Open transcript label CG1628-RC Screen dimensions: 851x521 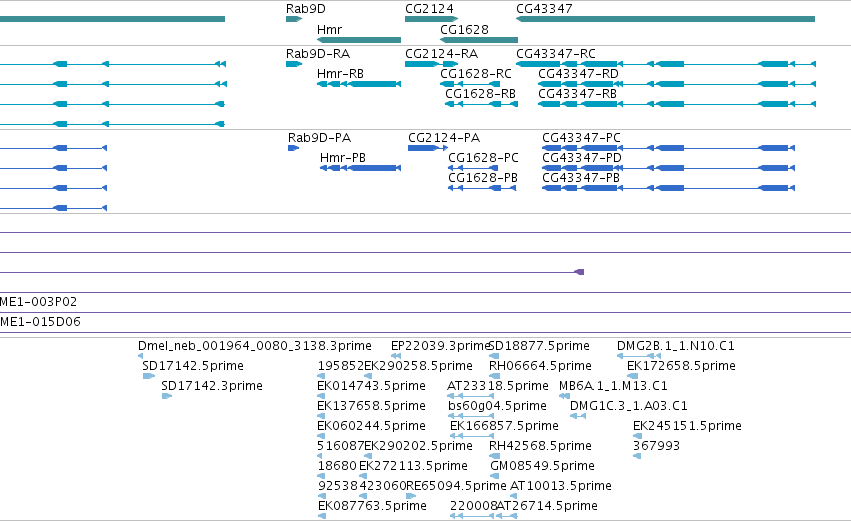(x=475, y=73)
